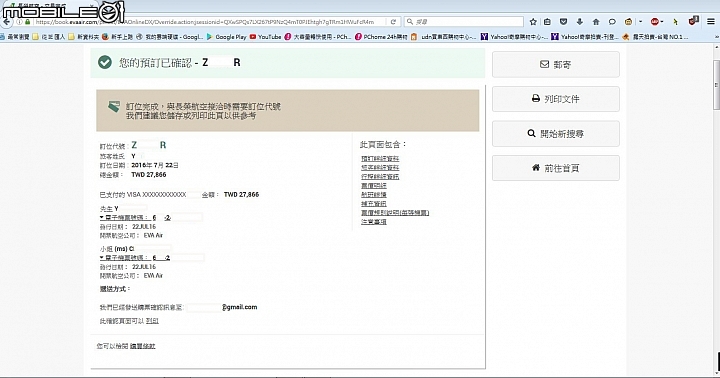
Task: Open first Yahoo shopping center bookmark
Action: (514, 37)
